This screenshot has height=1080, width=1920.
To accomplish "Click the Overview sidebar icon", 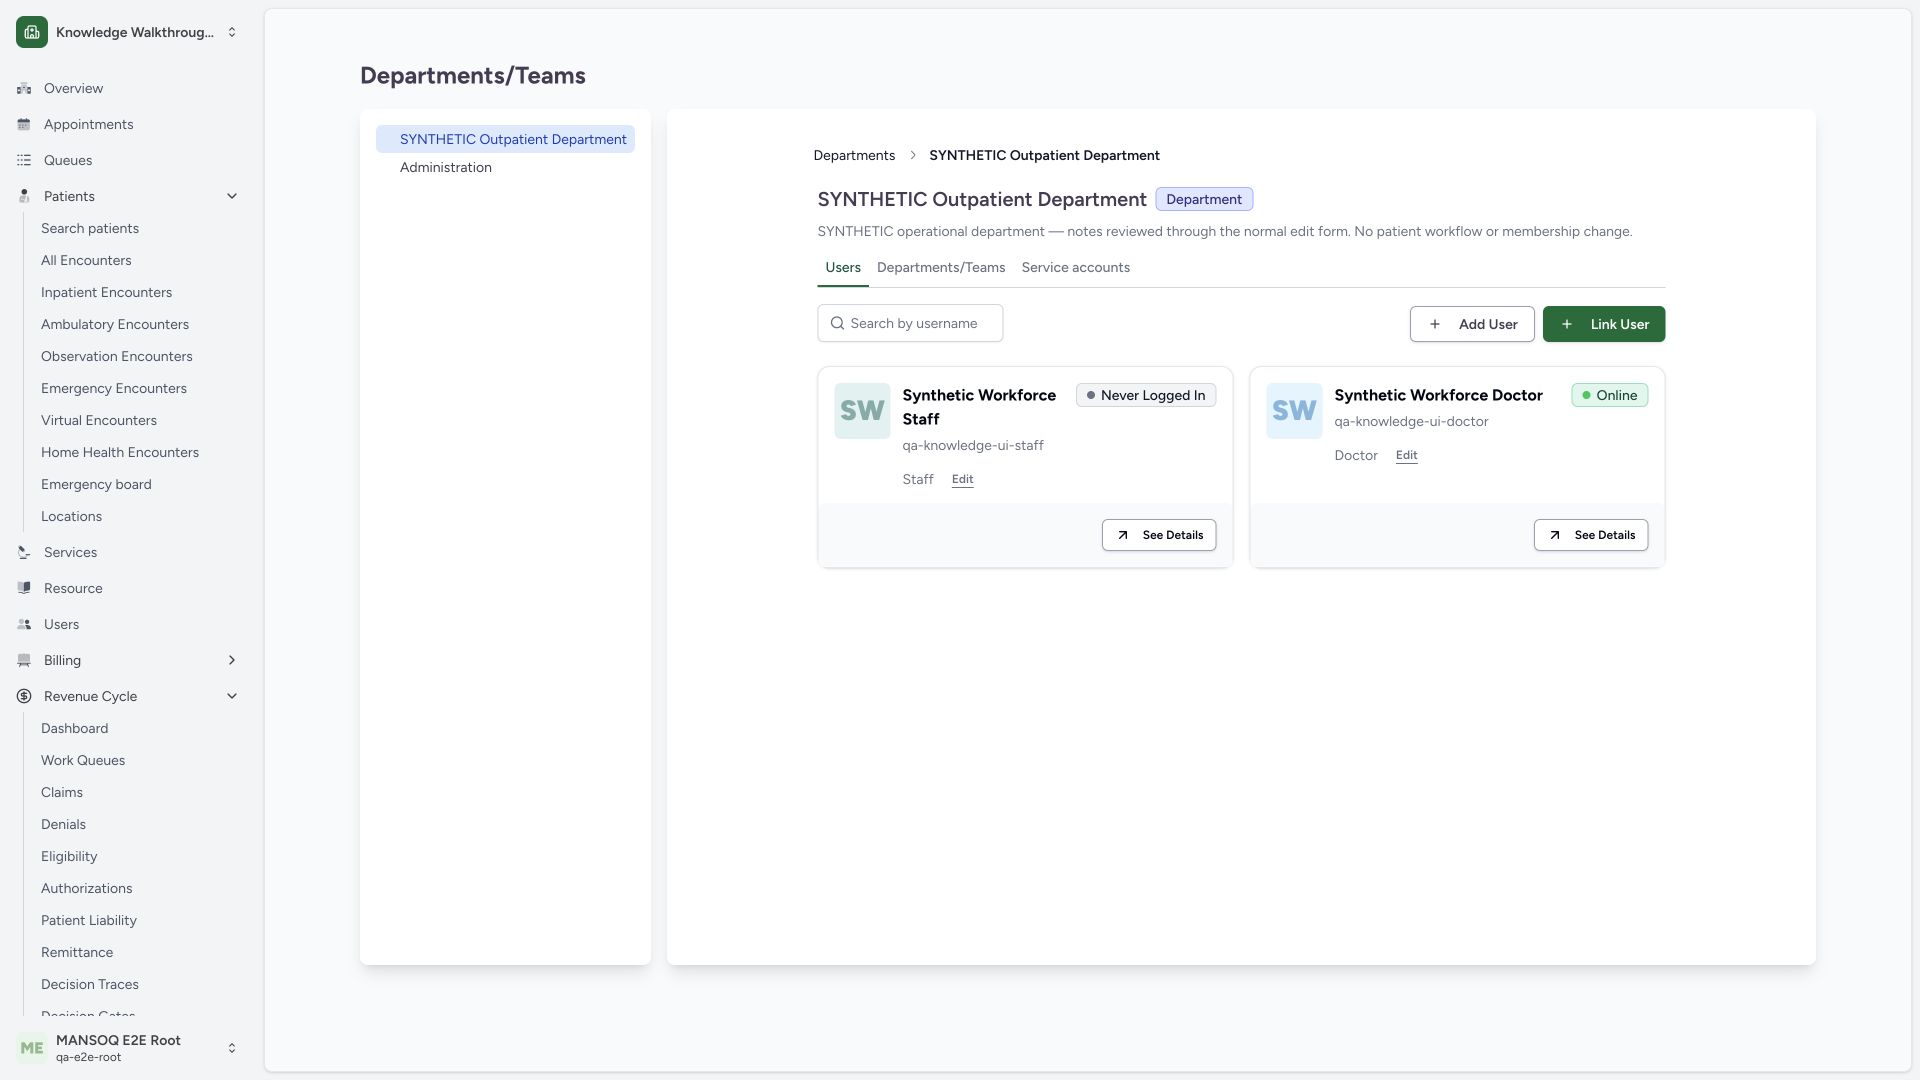I will tap(24, 88).
